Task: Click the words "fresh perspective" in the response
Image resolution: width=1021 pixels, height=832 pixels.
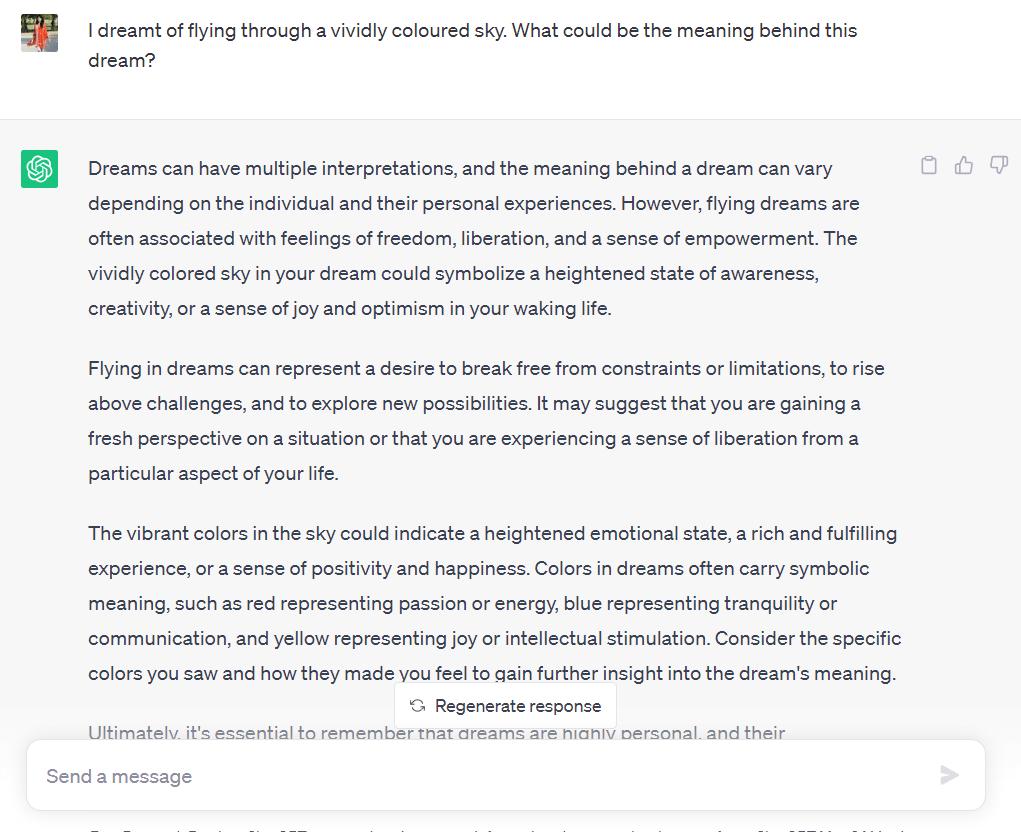Action: click(x=164, y=438)
